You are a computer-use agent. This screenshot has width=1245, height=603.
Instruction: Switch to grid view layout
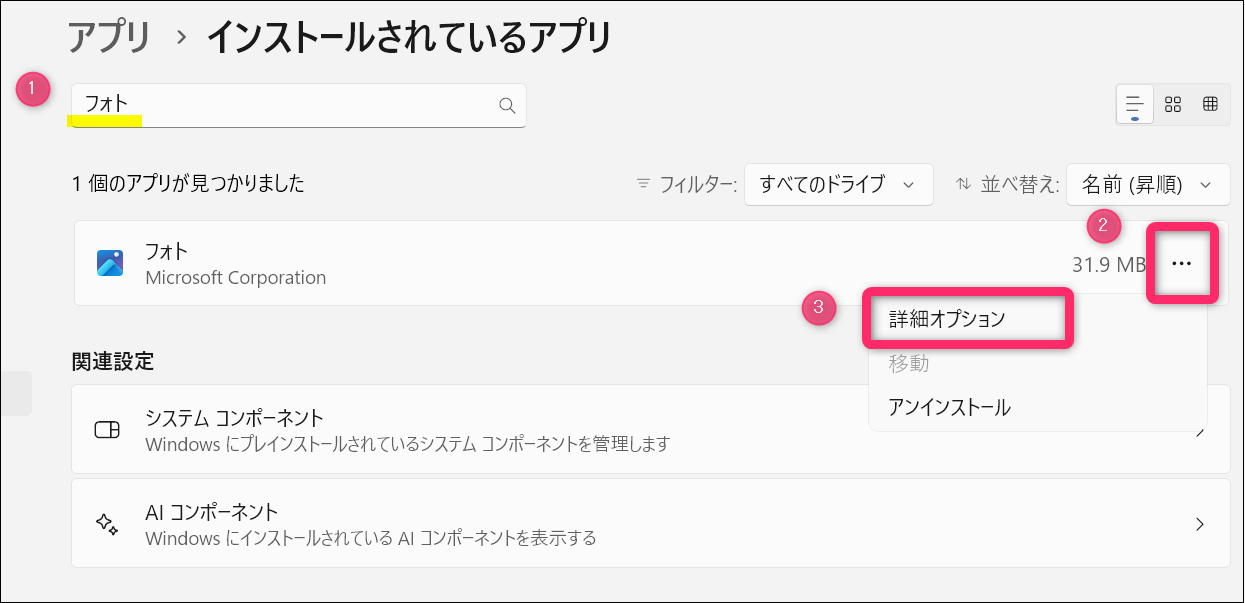pyautogui.click(x=1174, y=104)
